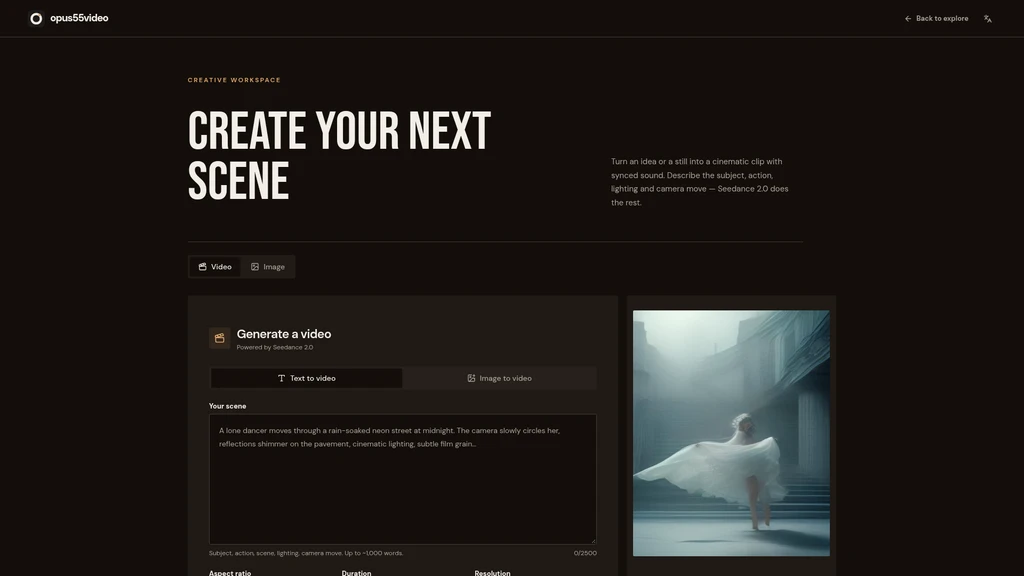The image size is (1024, 576).
Task: Click the Your scene label
Action: tap(227, 406)
